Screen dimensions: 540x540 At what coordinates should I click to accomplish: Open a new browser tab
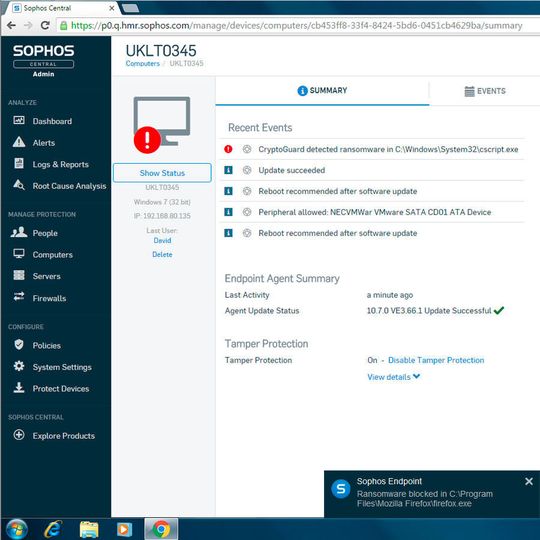pos(131,8)
